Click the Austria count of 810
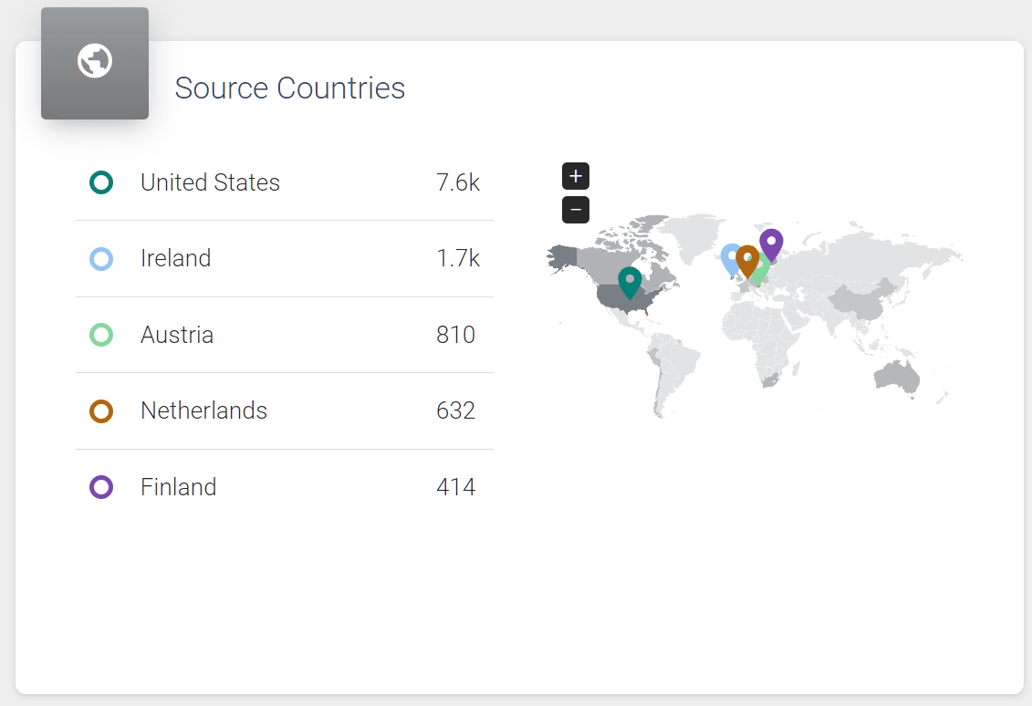 (x=456, y=335)
